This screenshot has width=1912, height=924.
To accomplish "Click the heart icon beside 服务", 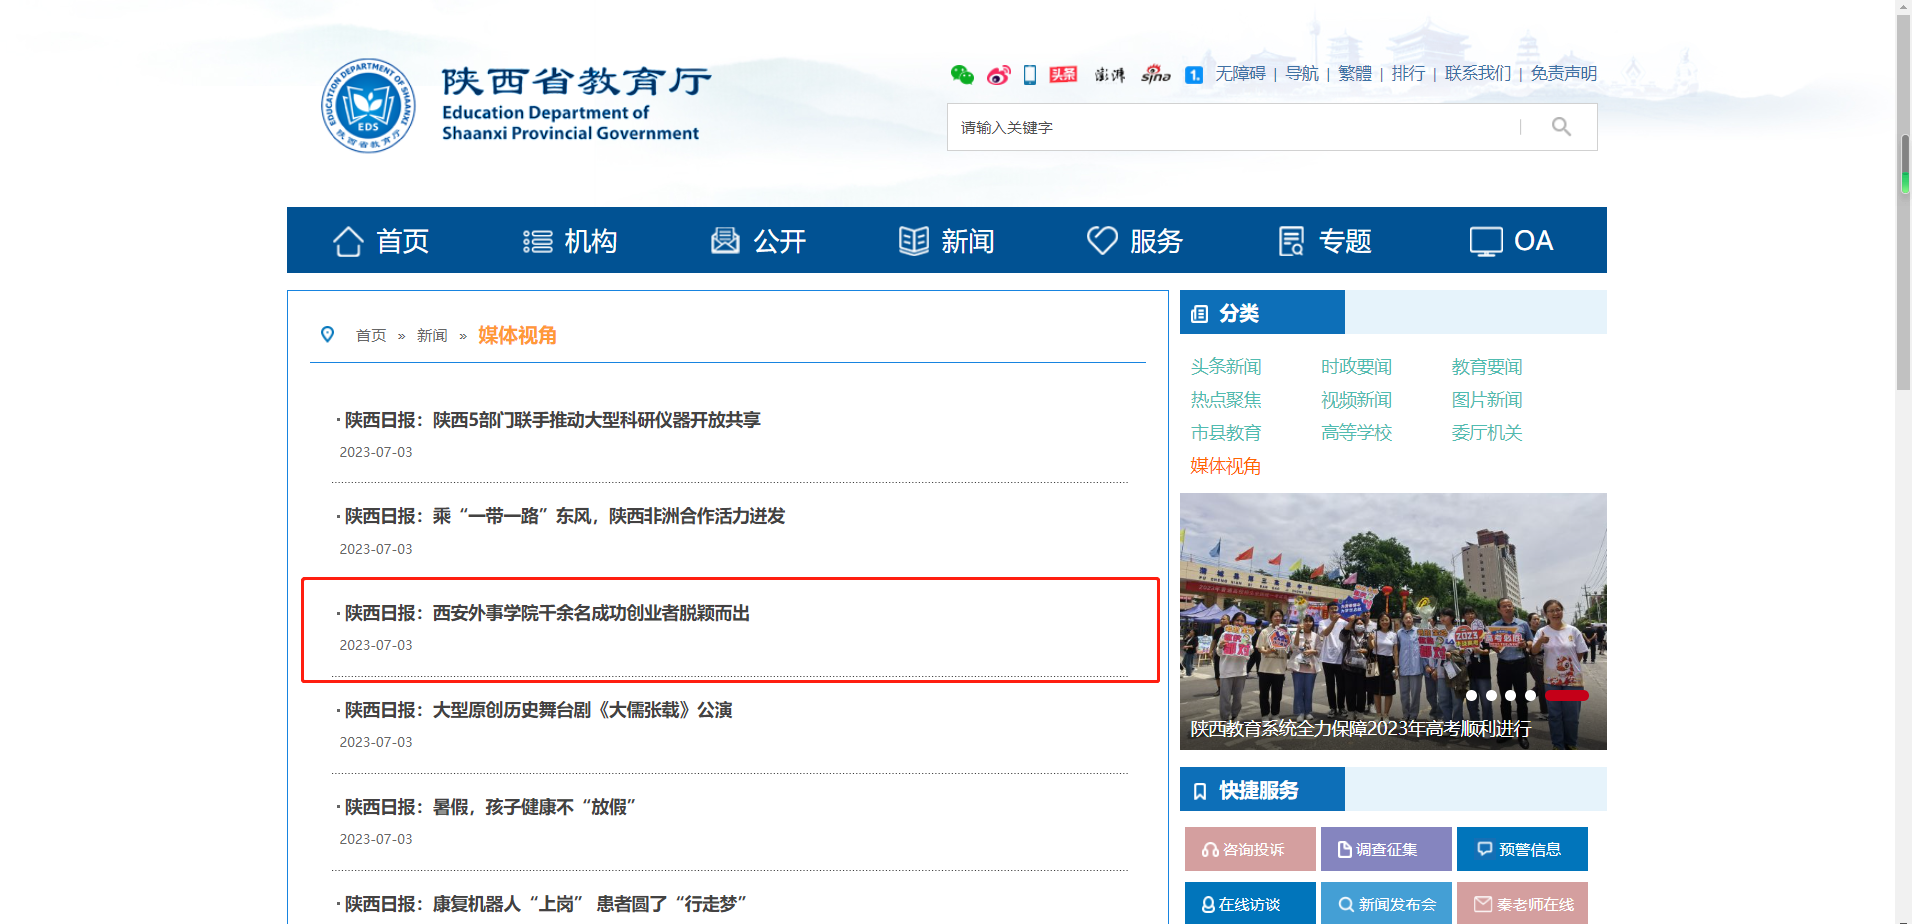I will [x=1102, y=240].
